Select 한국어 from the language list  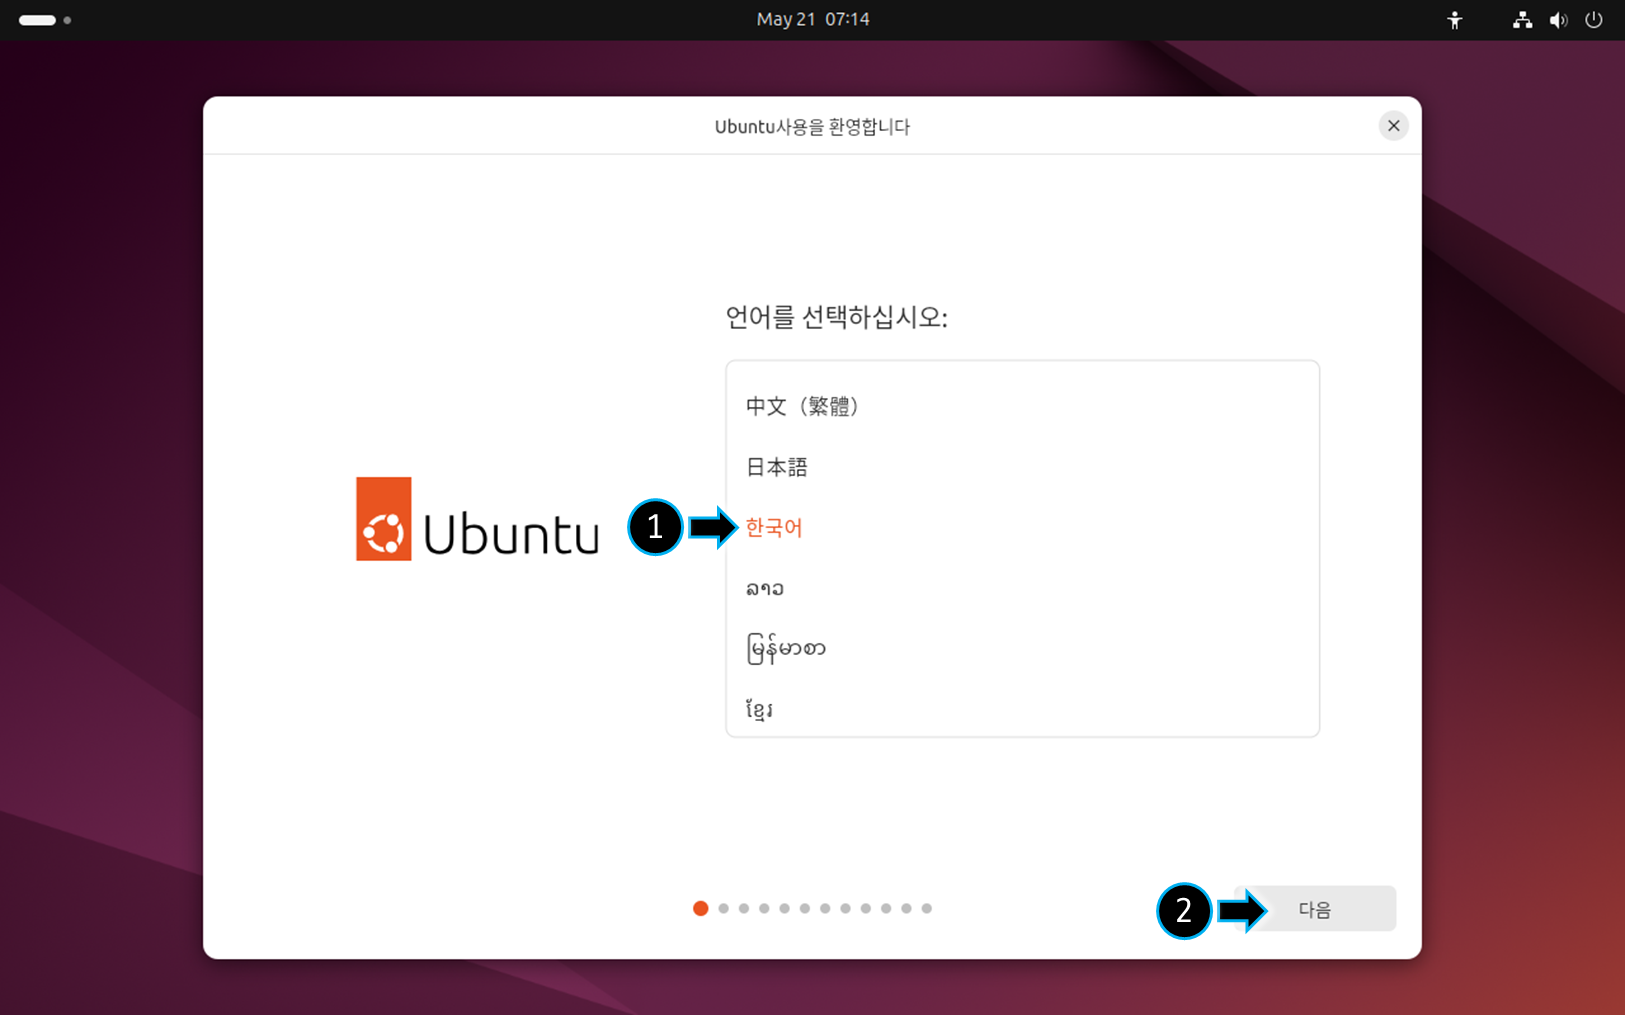[x=1022, y=528]
